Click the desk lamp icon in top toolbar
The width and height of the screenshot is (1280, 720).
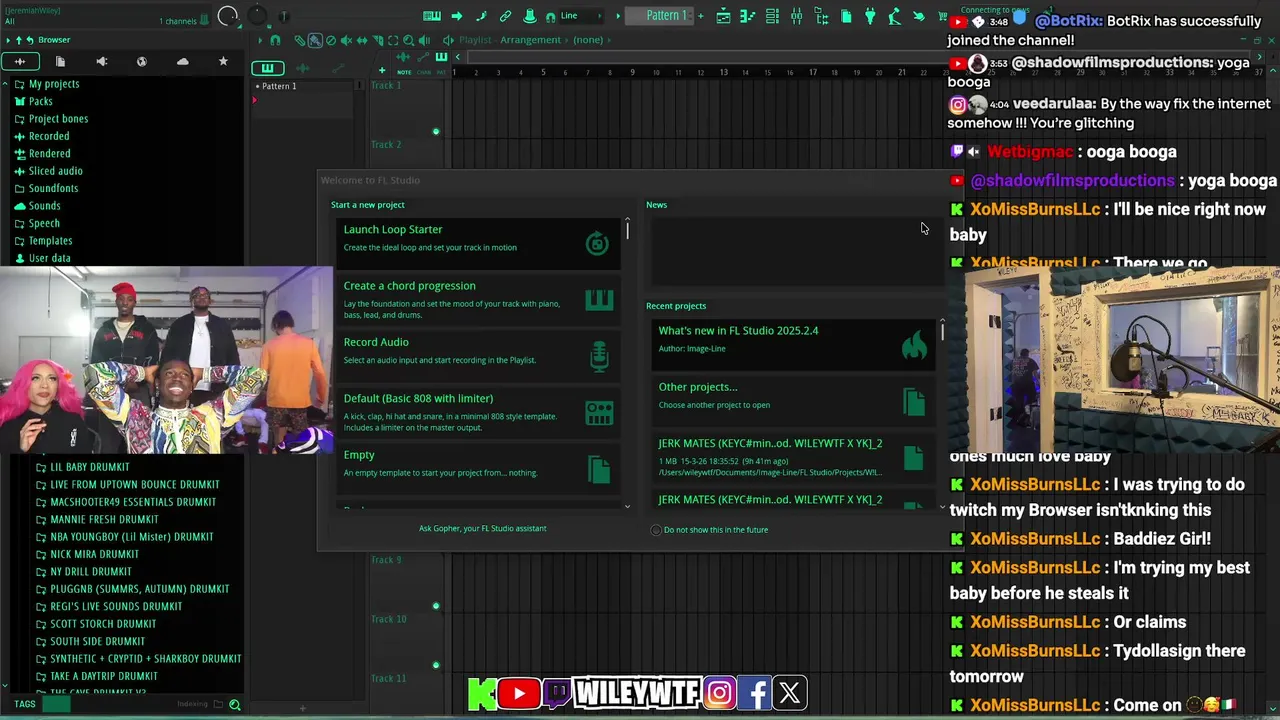tap(894, 16)
